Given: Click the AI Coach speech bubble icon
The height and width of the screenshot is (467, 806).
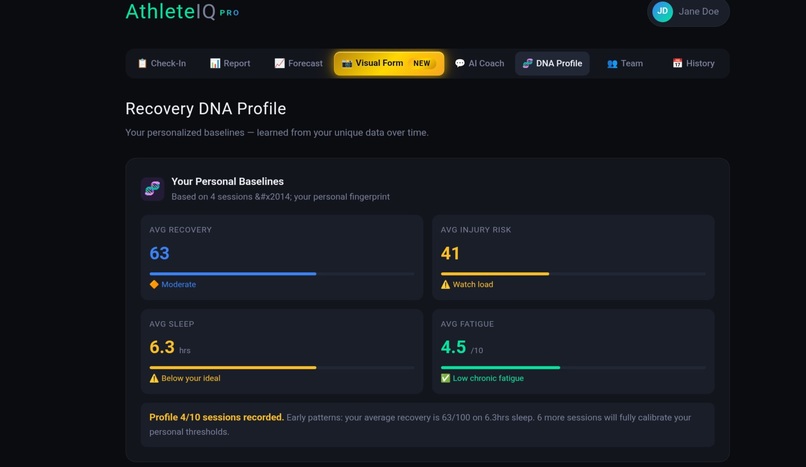Looking at the screenshot, I should tap(460, 63).
